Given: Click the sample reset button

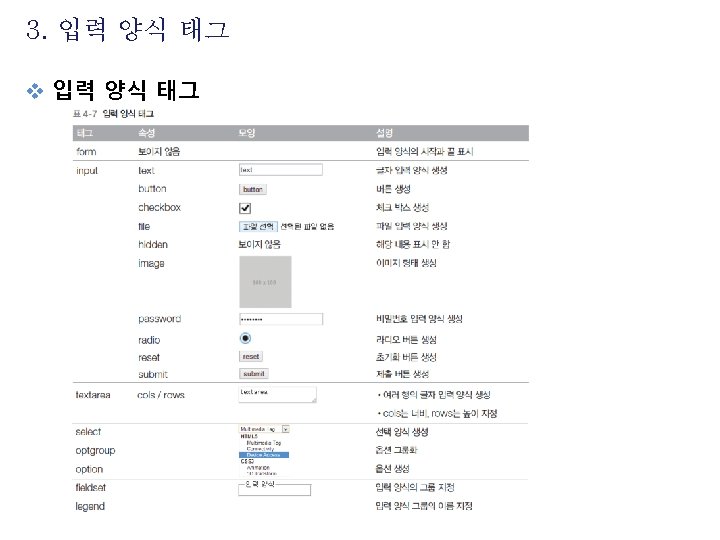Looking at the screenshot, I should 251,356.
